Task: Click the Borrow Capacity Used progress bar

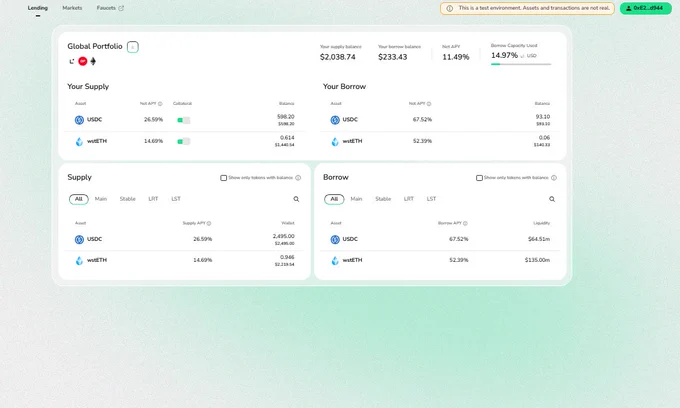Action: click(521, 64)
